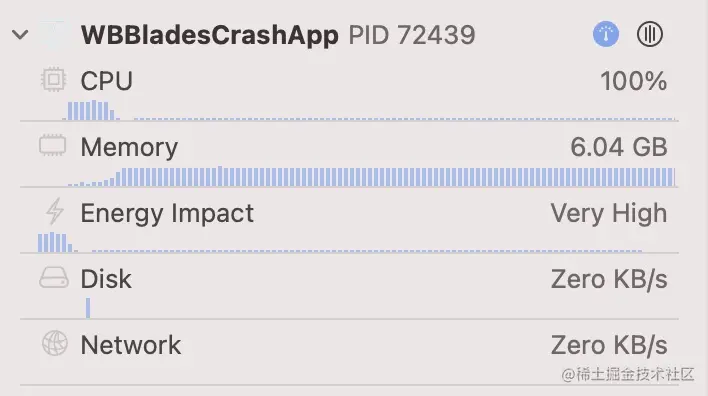Screen dimensions: 708x396
Task: Click the blue gauge profile icon
Action: [606, 34]
